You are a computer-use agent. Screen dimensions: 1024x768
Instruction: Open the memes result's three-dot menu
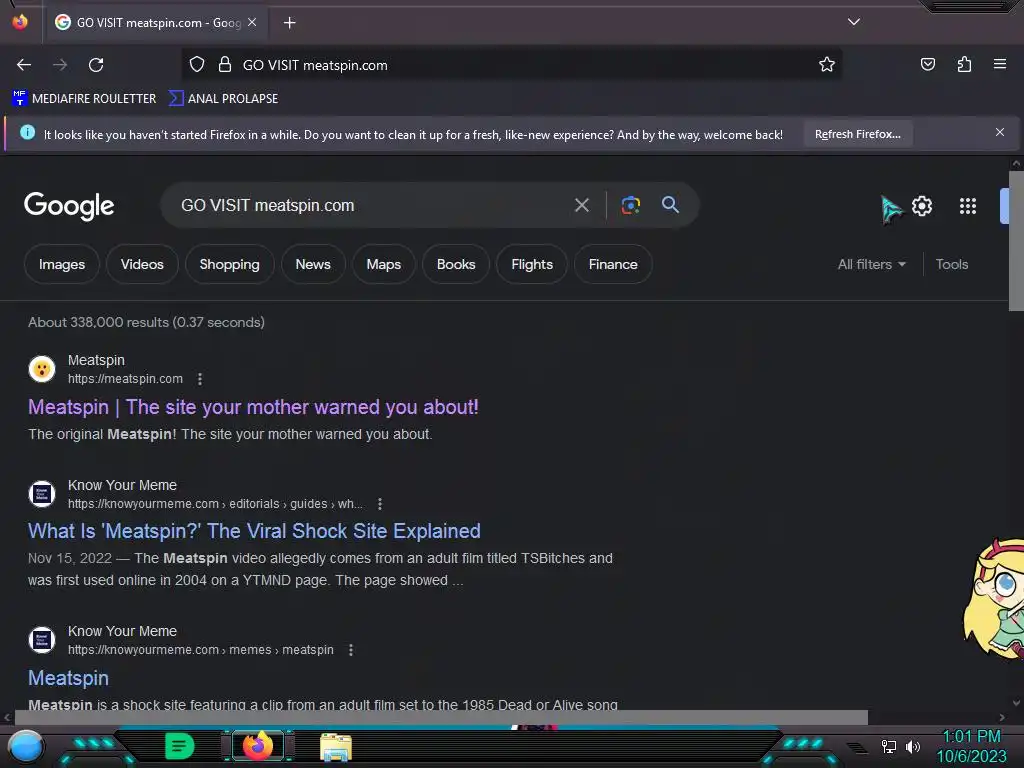click(x=351, y=650)
